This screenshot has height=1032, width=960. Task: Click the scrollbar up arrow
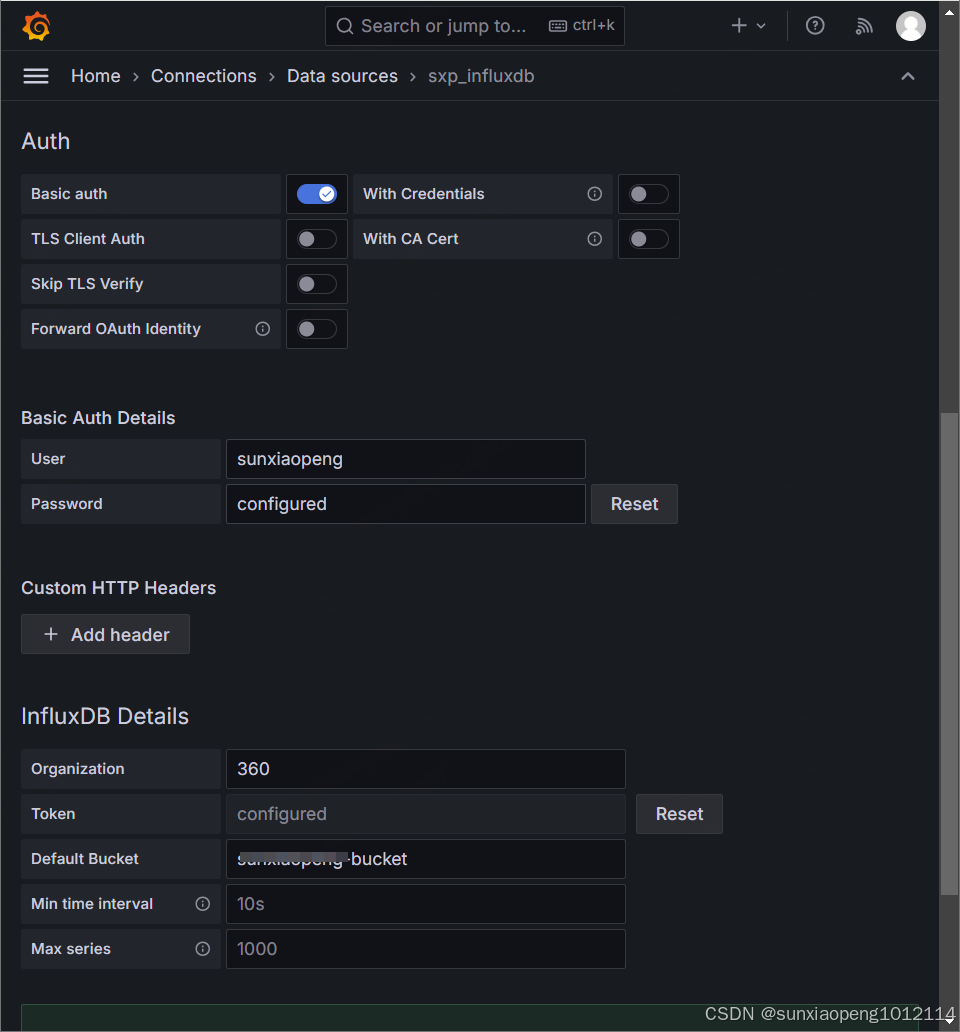949,11
